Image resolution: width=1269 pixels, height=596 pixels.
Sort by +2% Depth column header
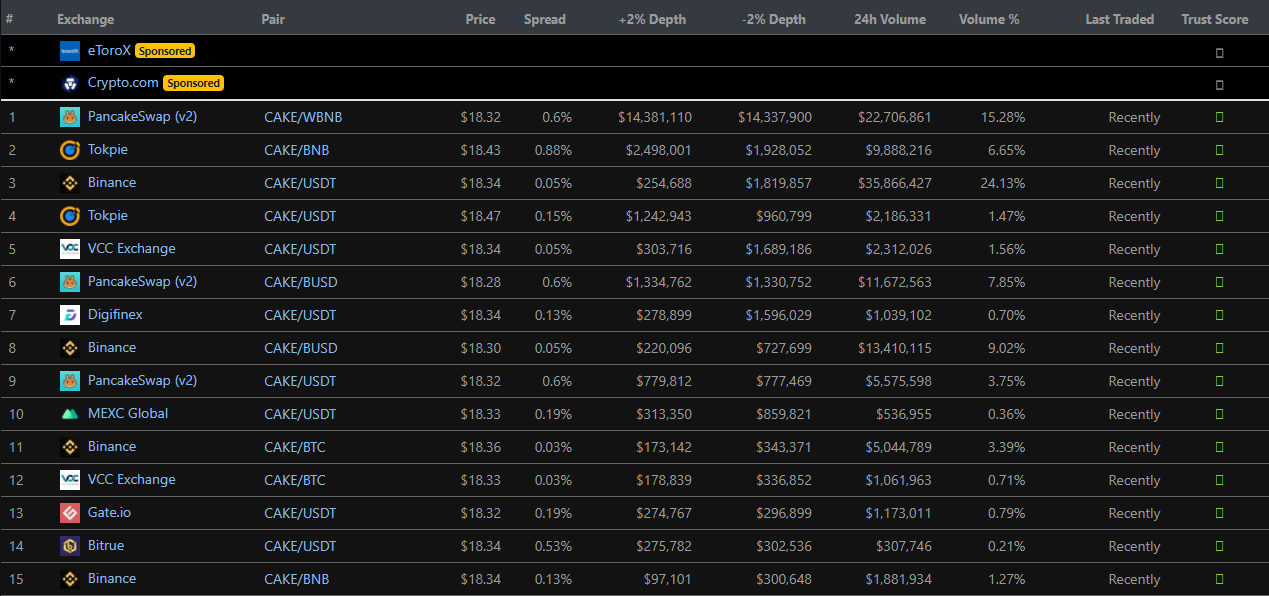(652, 19)
